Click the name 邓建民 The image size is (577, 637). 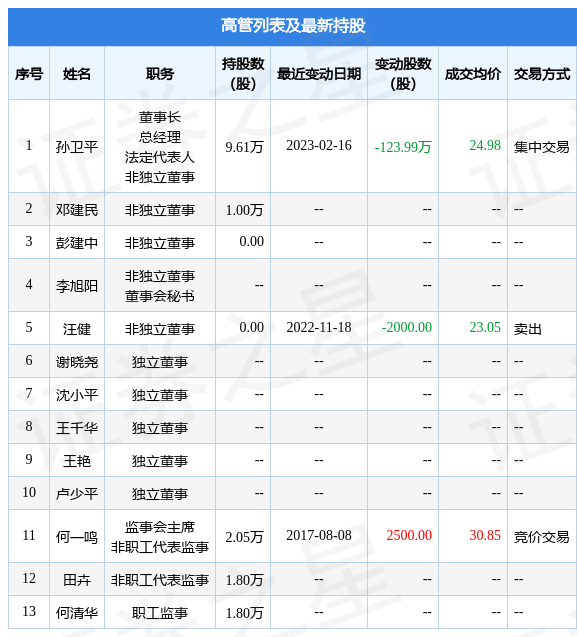click(77, 210)
